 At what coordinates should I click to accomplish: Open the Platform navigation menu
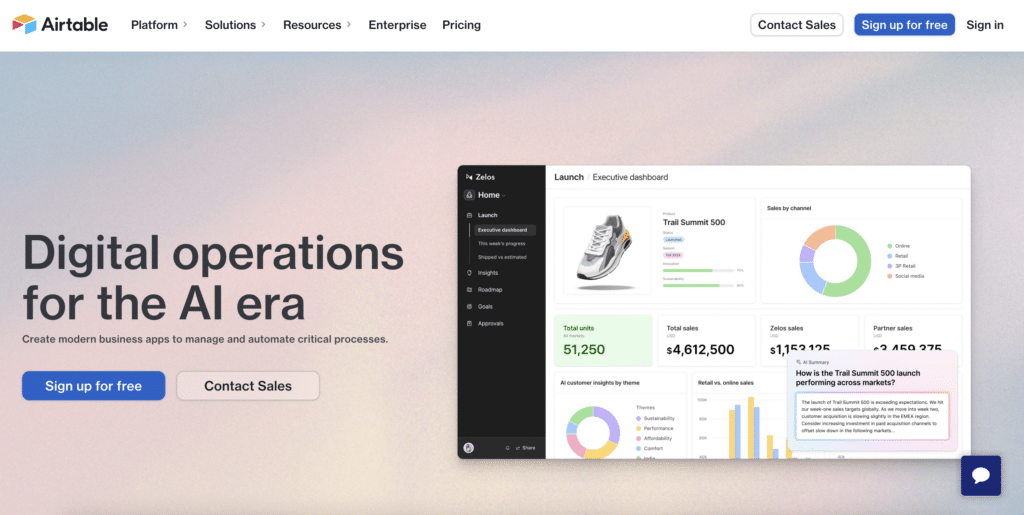point(159,25)
